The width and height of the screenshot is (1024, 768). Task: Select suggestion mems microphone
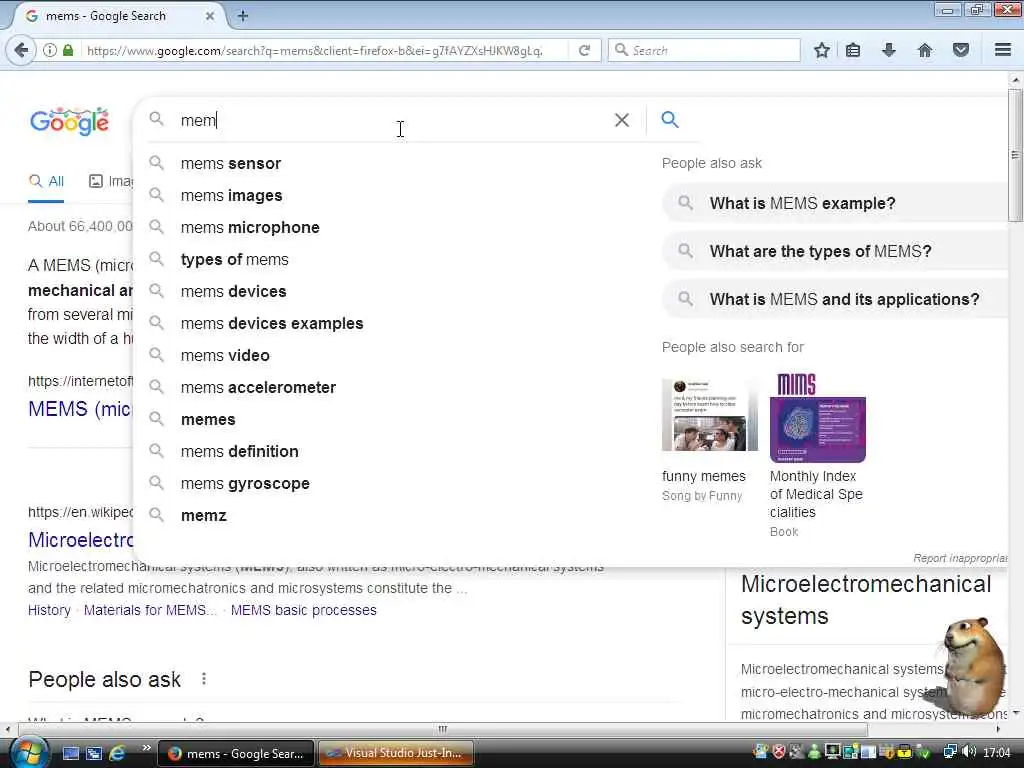tap(250, 227)
